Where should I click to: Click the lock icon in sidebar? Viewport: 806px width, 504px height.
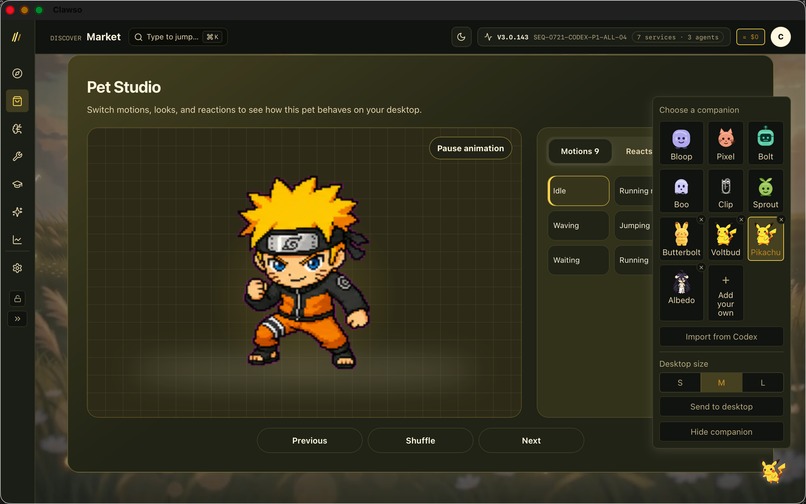(x=17, y=298)
